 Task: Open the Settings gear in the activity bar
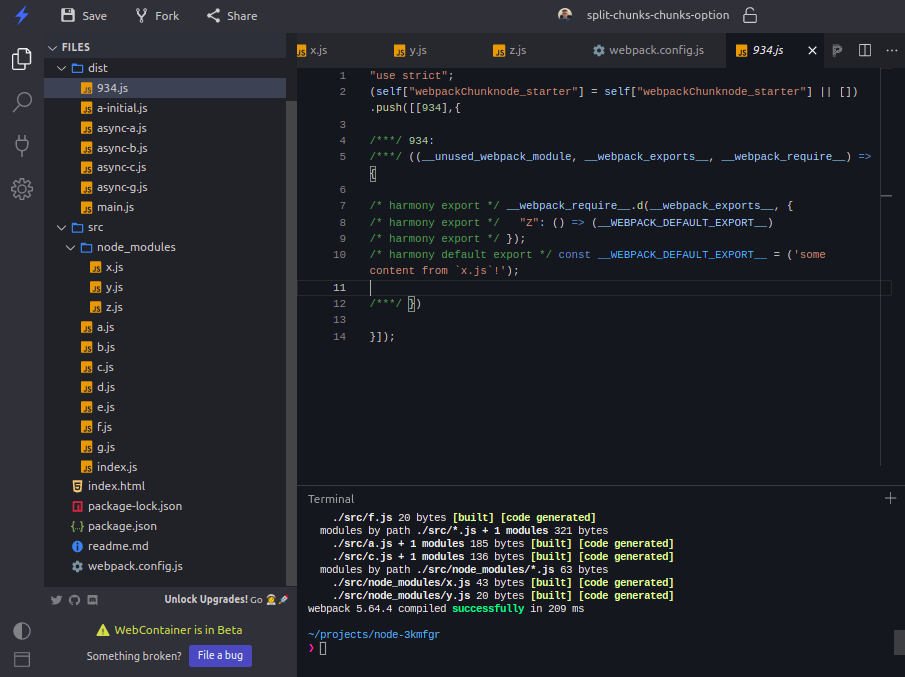click(22, 188)
